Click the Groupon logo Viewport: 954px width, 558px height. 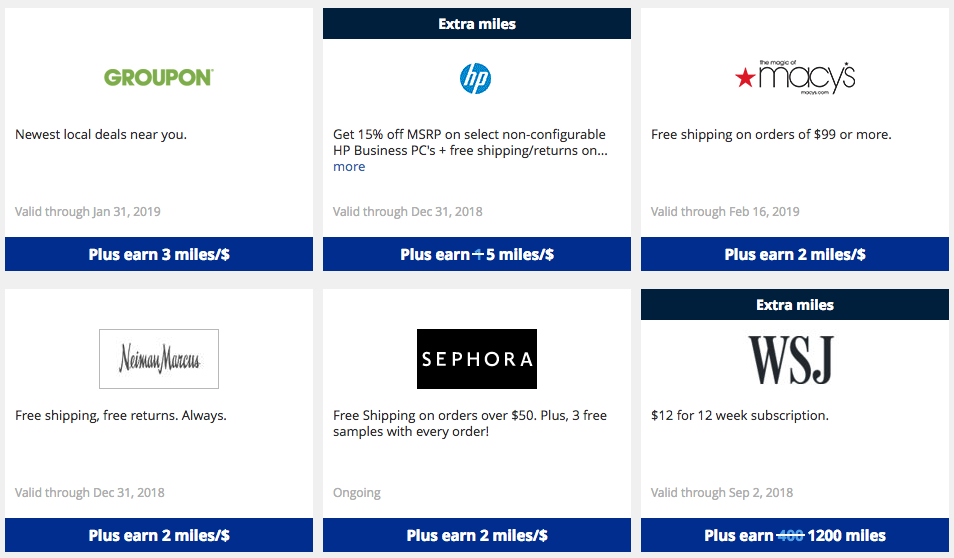point(159,77)
